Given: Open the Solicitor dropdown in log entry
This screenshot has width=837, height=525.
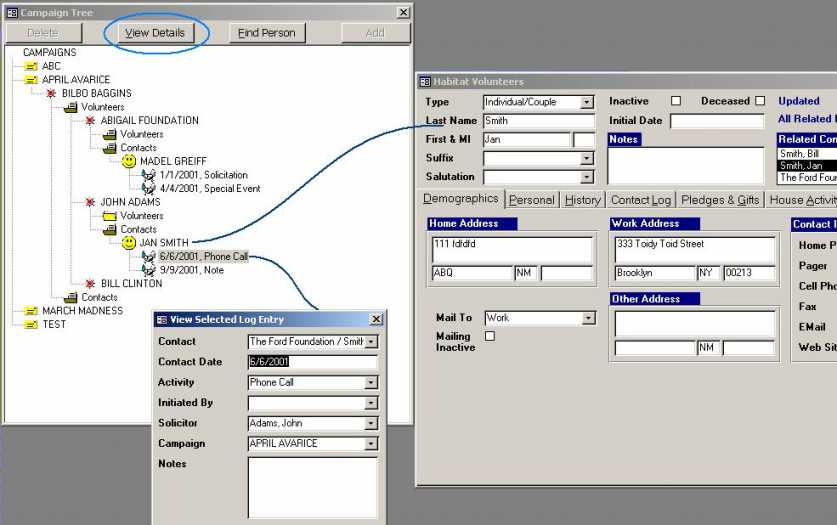Looking at the screenshot, I should click(x=371, y=423).
